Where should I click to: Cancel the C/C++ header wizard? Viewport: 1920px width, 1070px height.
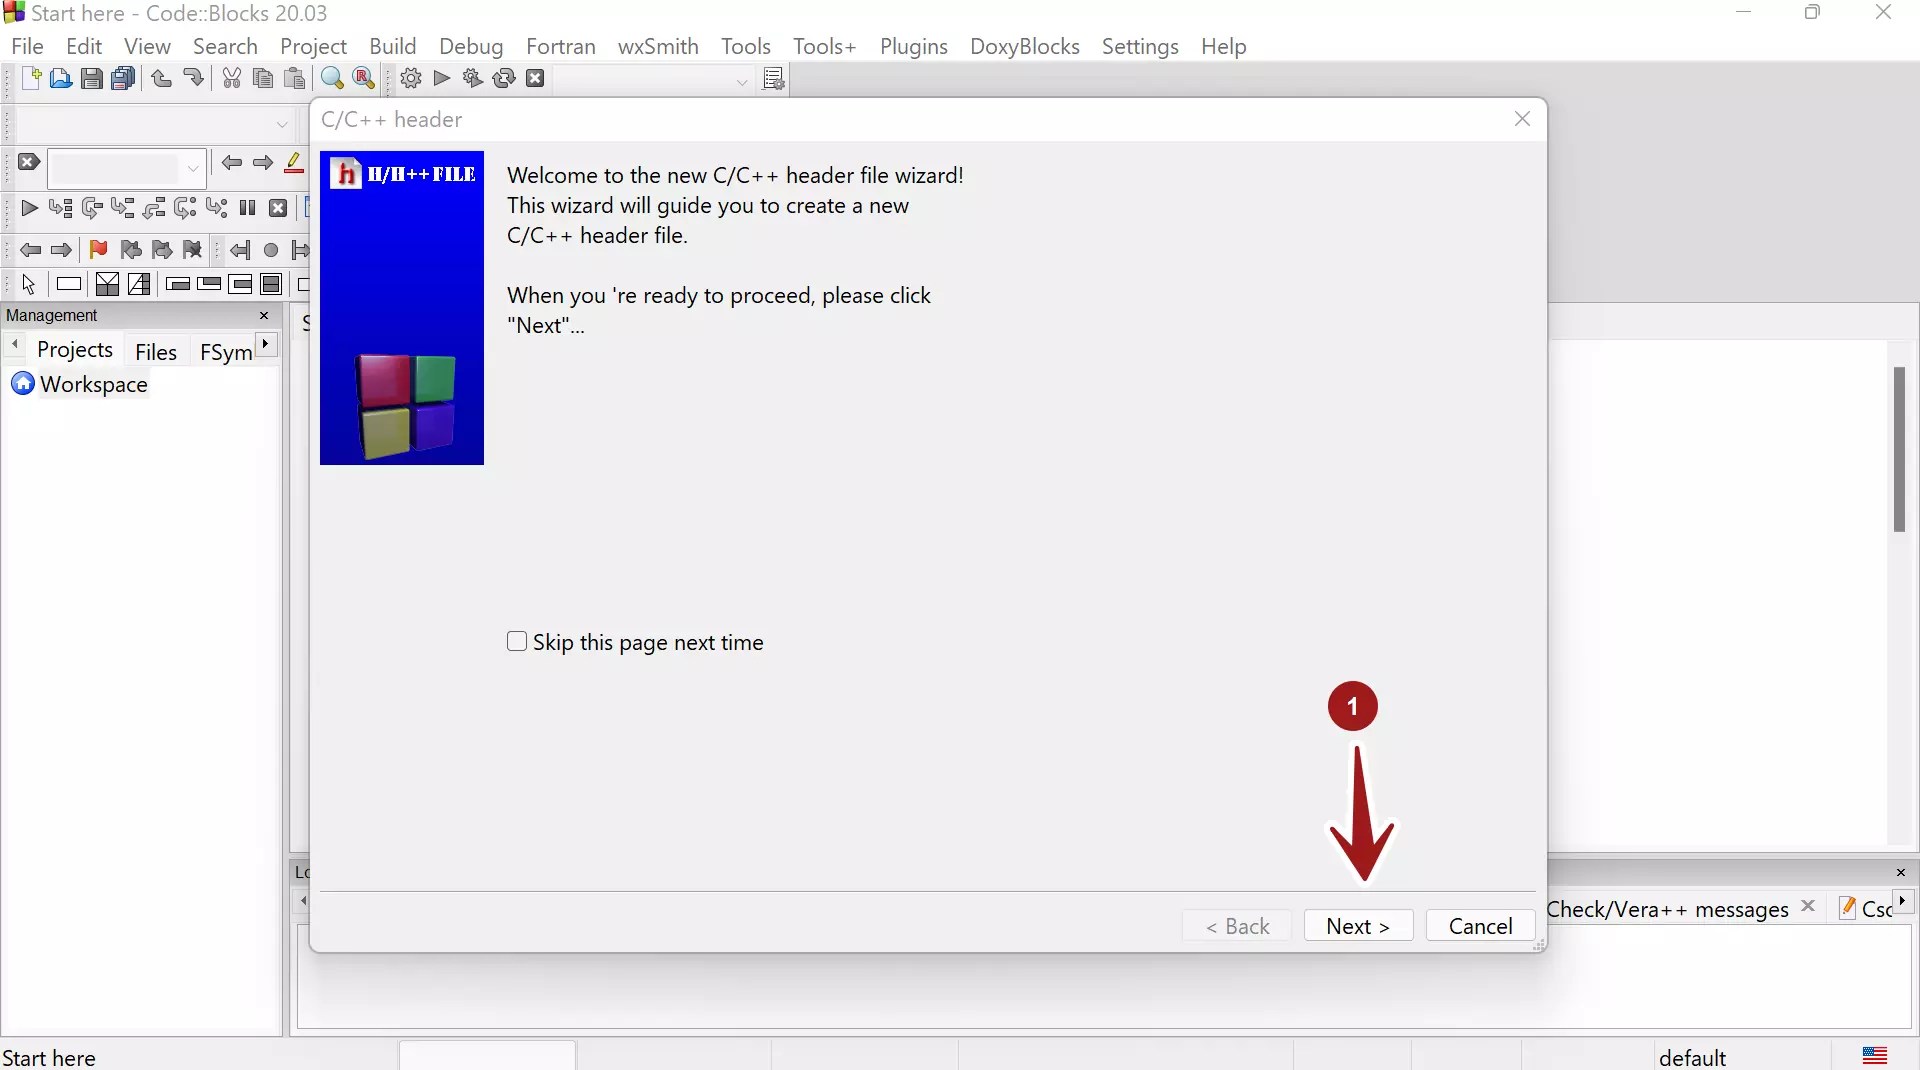tap(1480, 925)
